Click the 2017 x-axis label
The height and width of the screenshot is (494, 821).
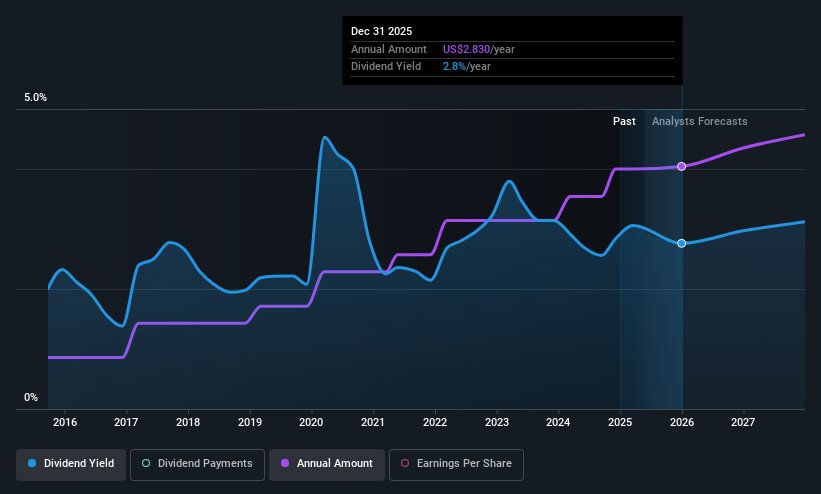(x=126, y=422)
